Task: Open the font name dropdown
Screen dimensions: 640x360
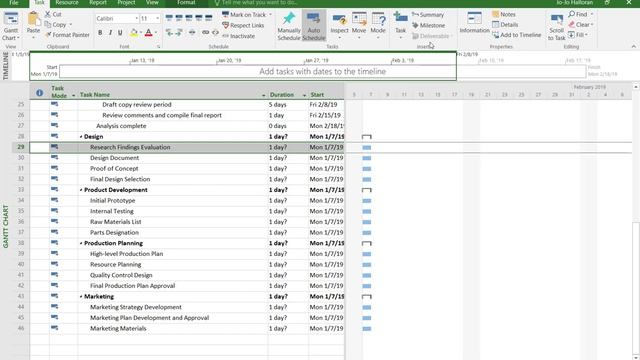Action: pos(136,19)
